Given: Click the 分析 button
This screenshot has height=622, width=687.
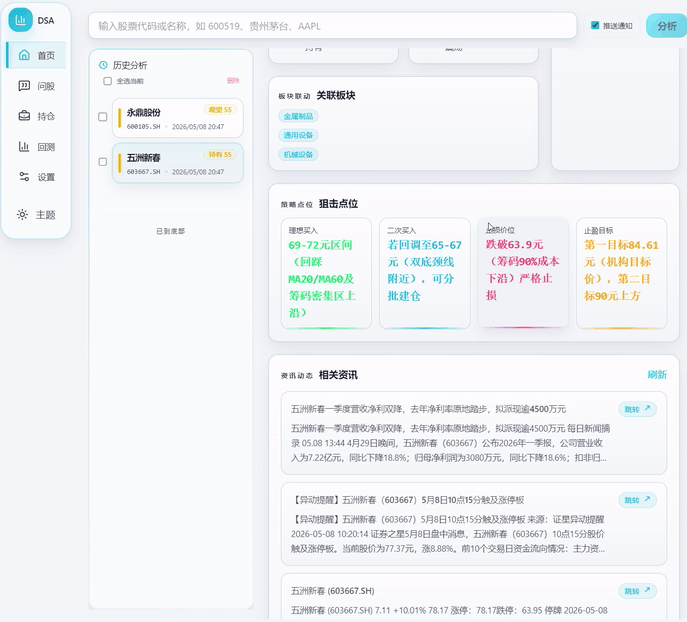Looking at the screenshot, I should [666, 26].
